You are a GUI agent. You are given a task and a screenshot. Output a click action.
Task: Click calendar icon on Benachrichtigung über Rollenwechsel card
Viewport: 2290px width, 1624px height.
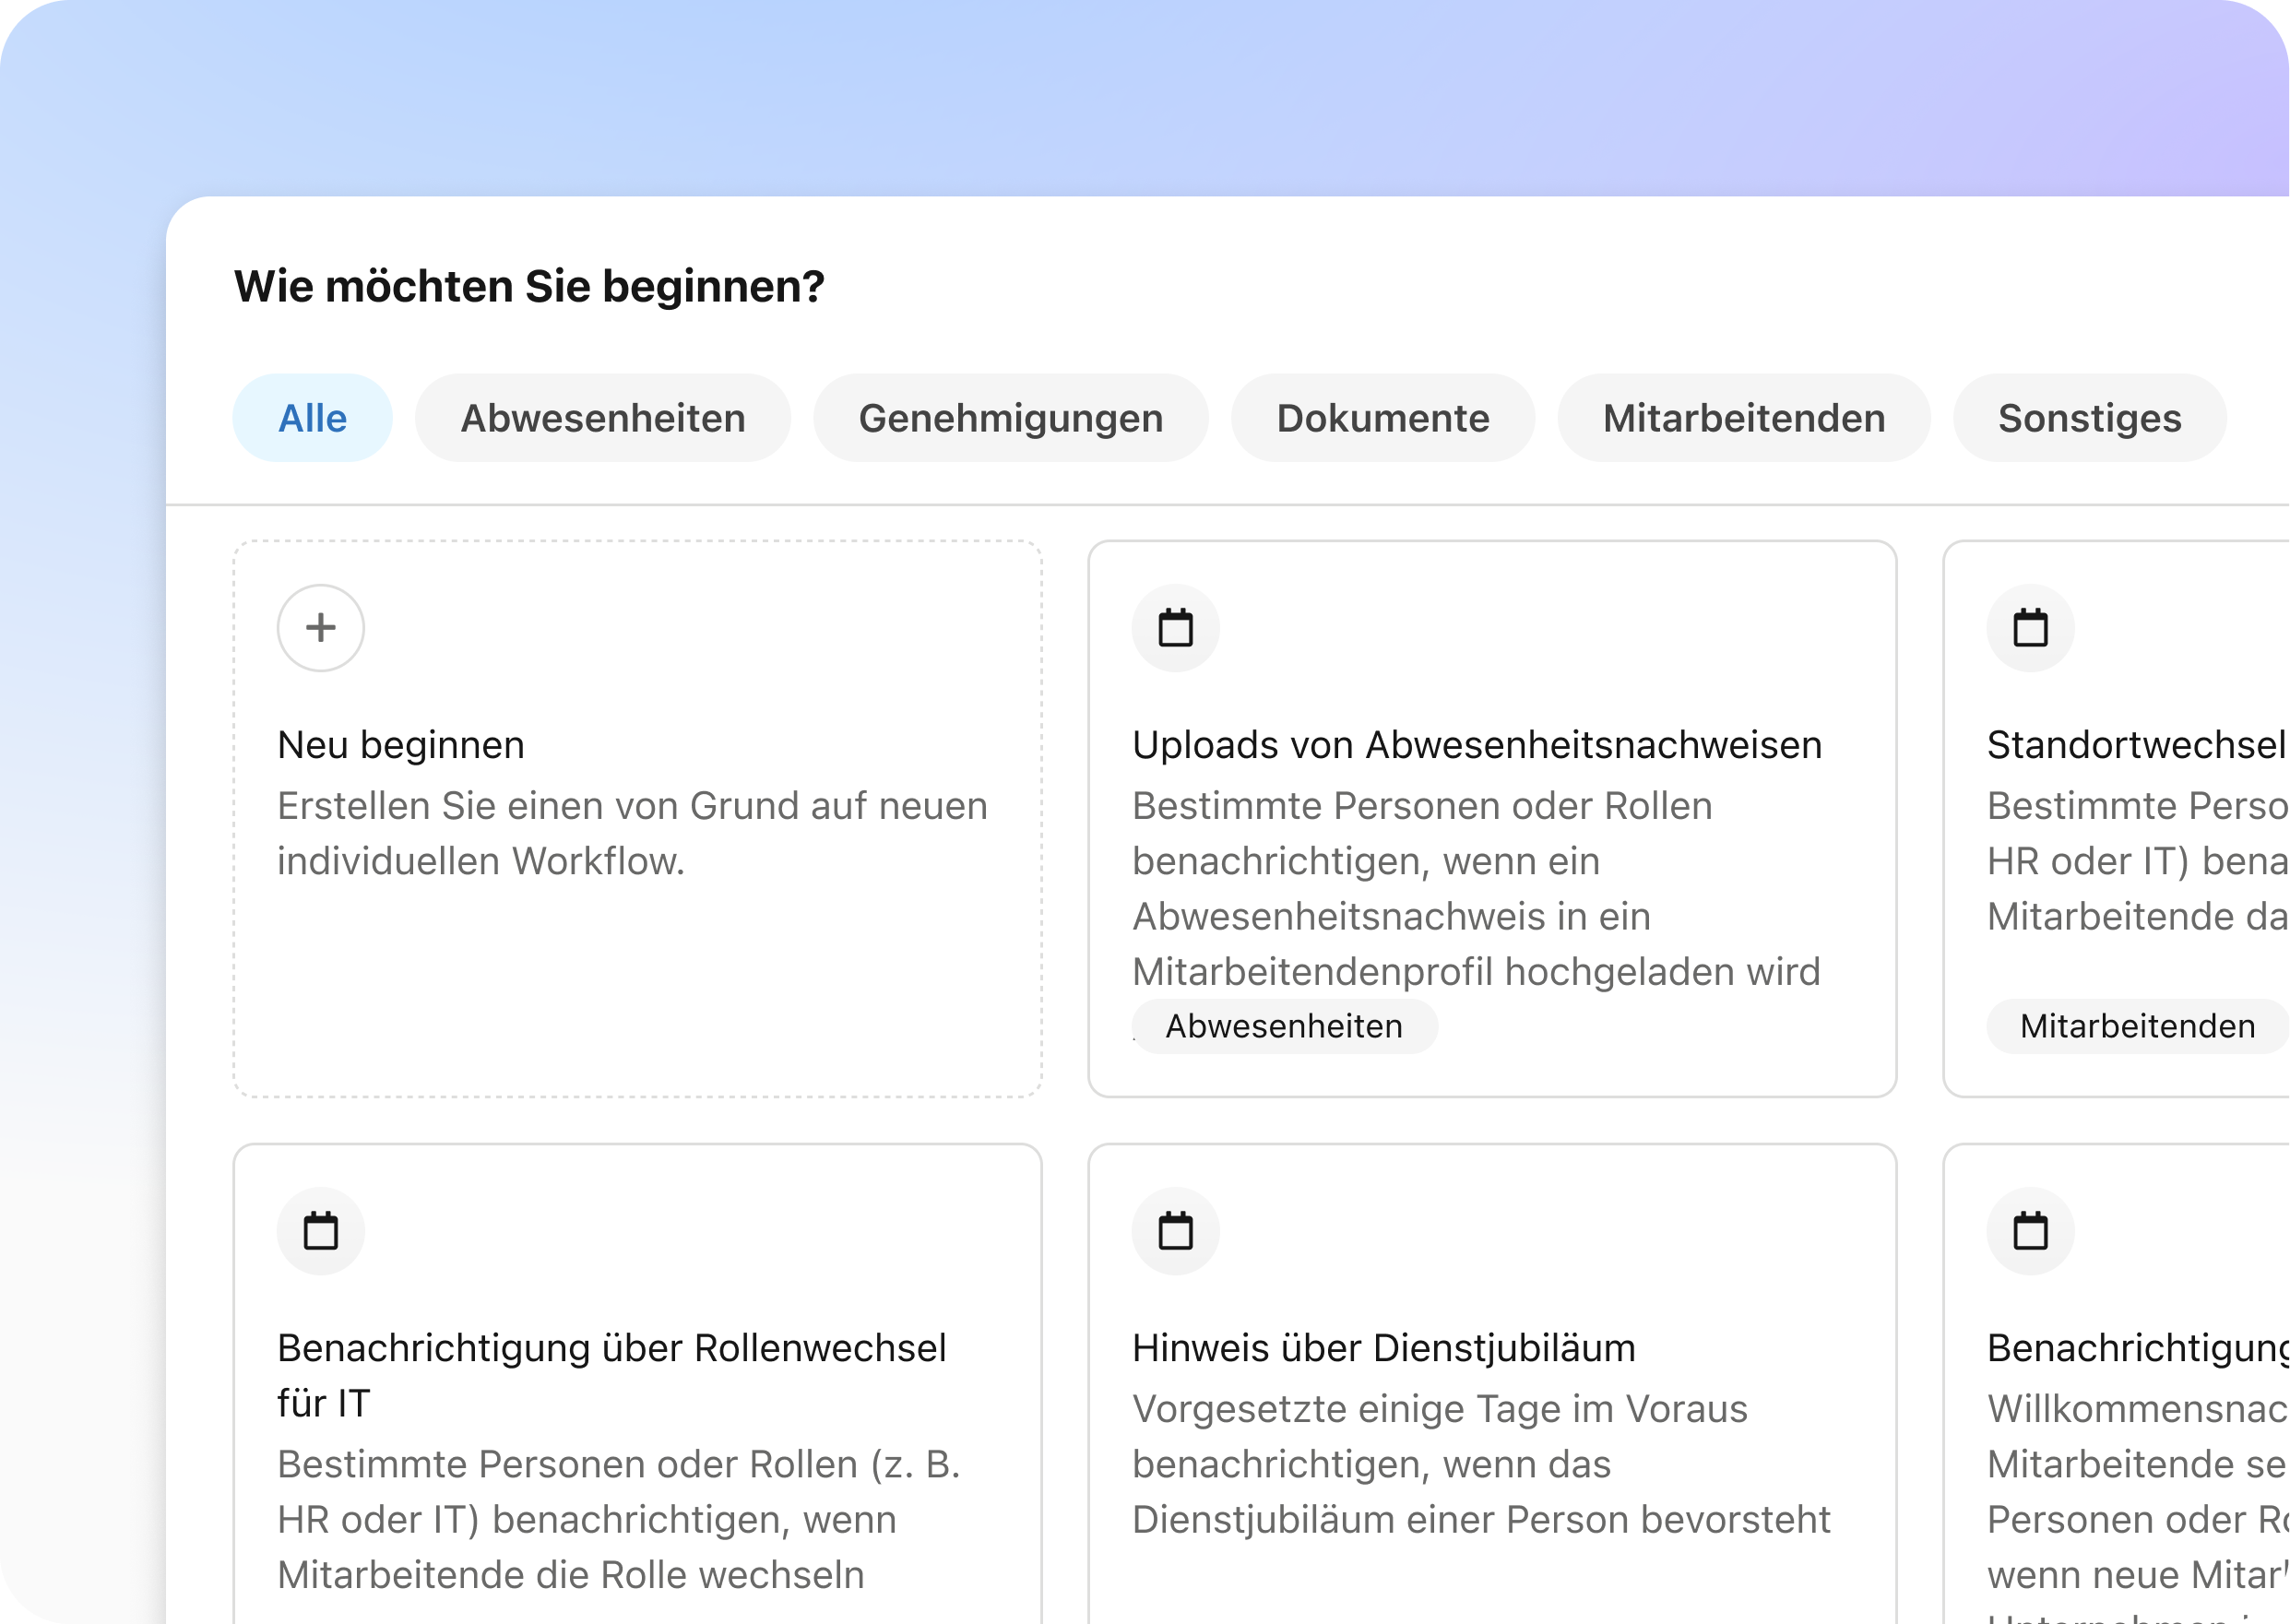coord(320,1231)
